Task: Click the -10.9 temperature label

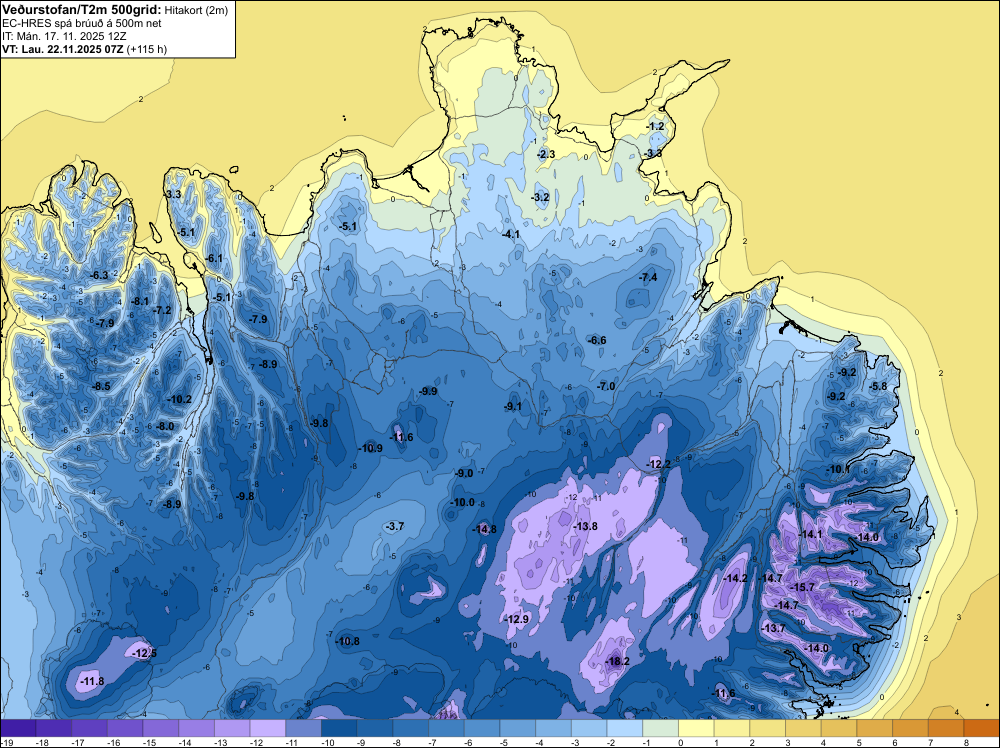Action: (370, 448)
